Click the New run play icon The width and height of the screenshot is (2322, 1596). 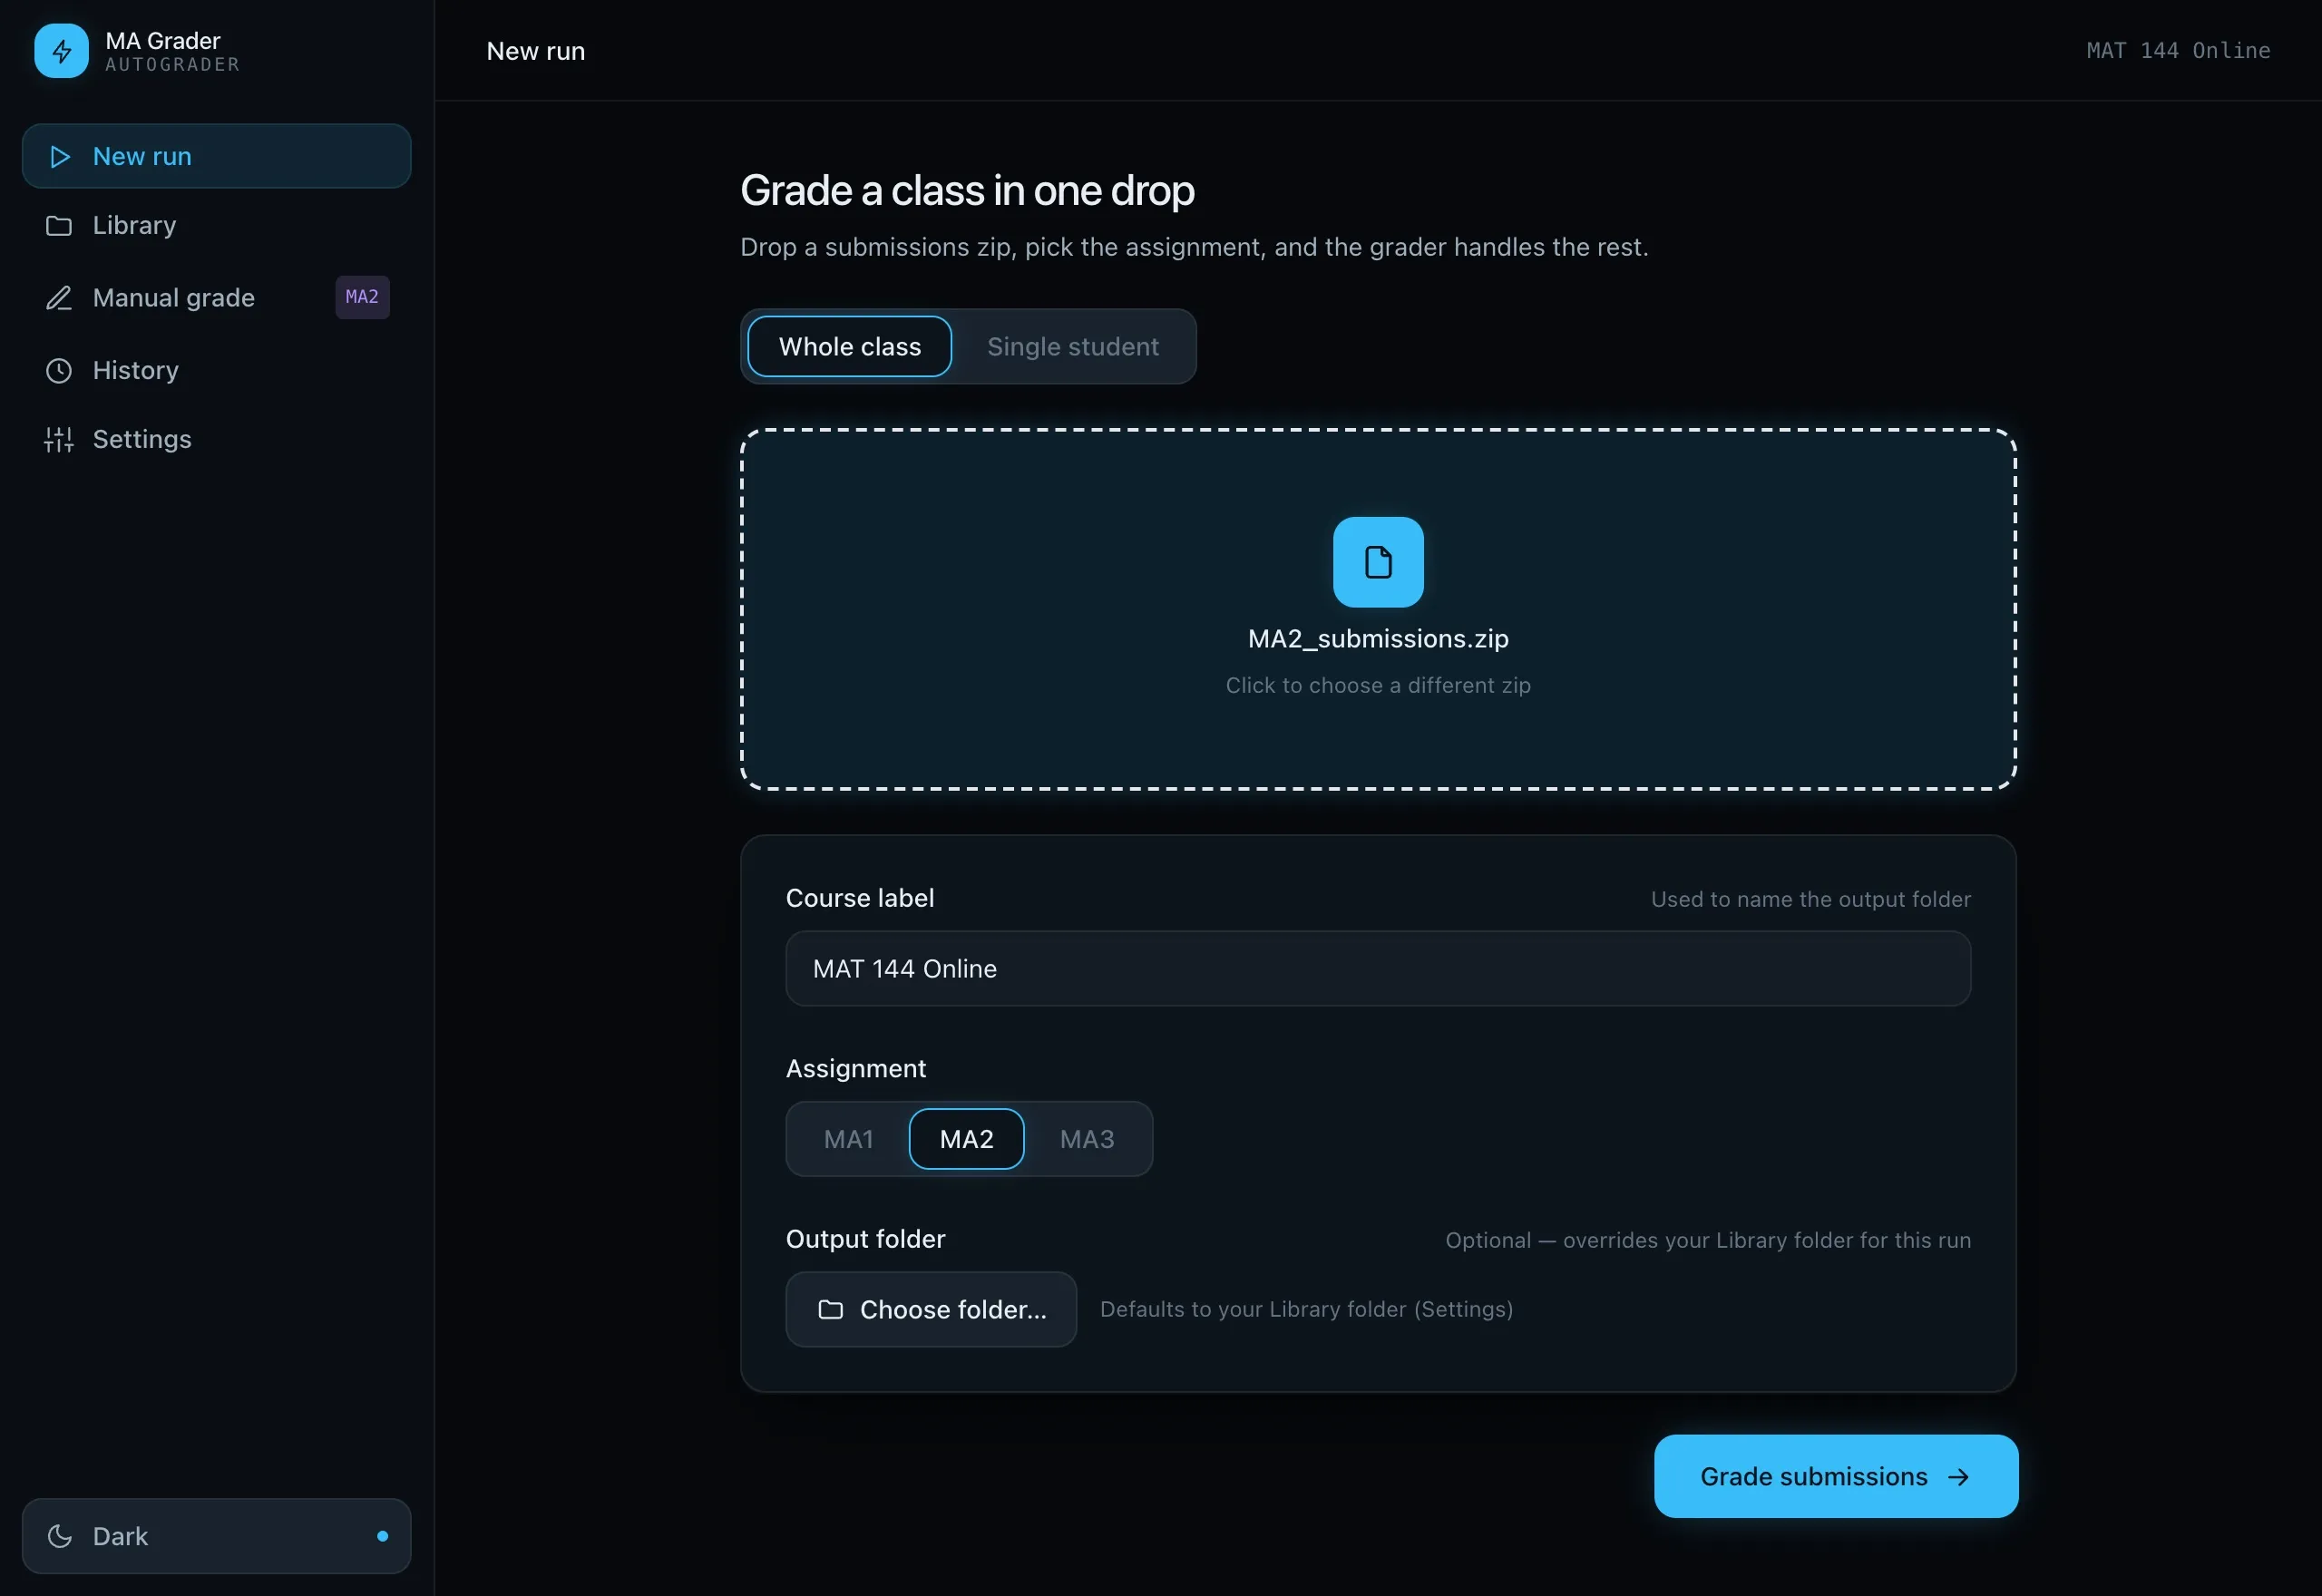click(x=60, y=156)
